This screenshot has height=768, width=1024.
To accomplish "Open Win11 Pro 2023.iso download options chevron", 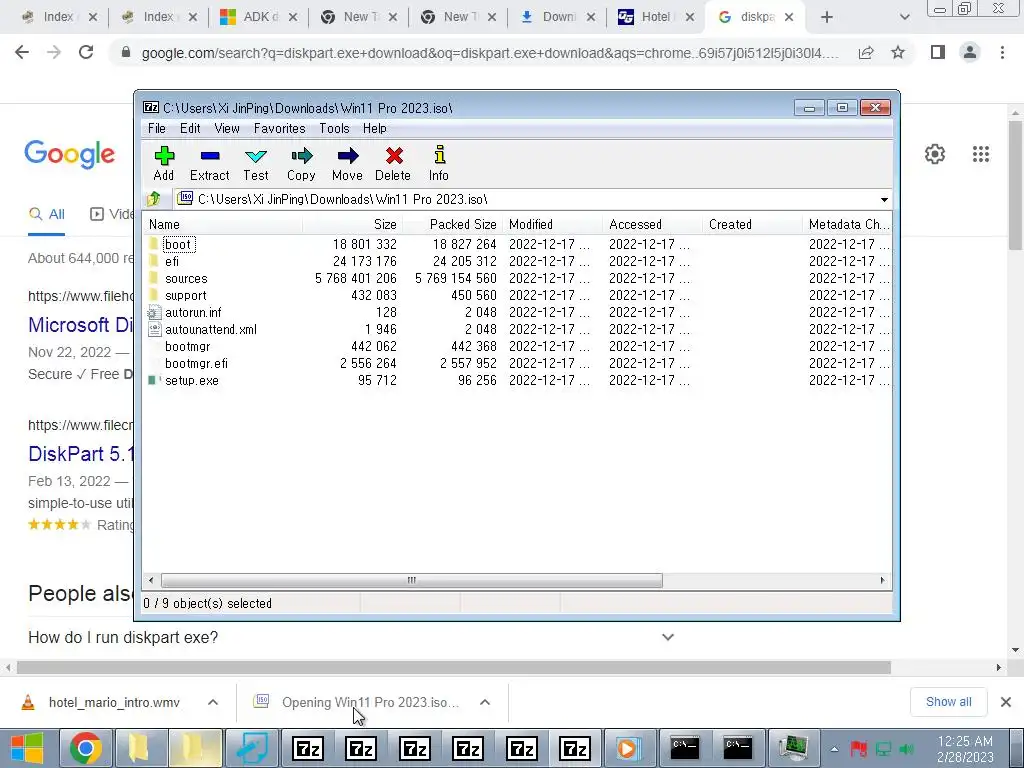I will click(485, 702).
